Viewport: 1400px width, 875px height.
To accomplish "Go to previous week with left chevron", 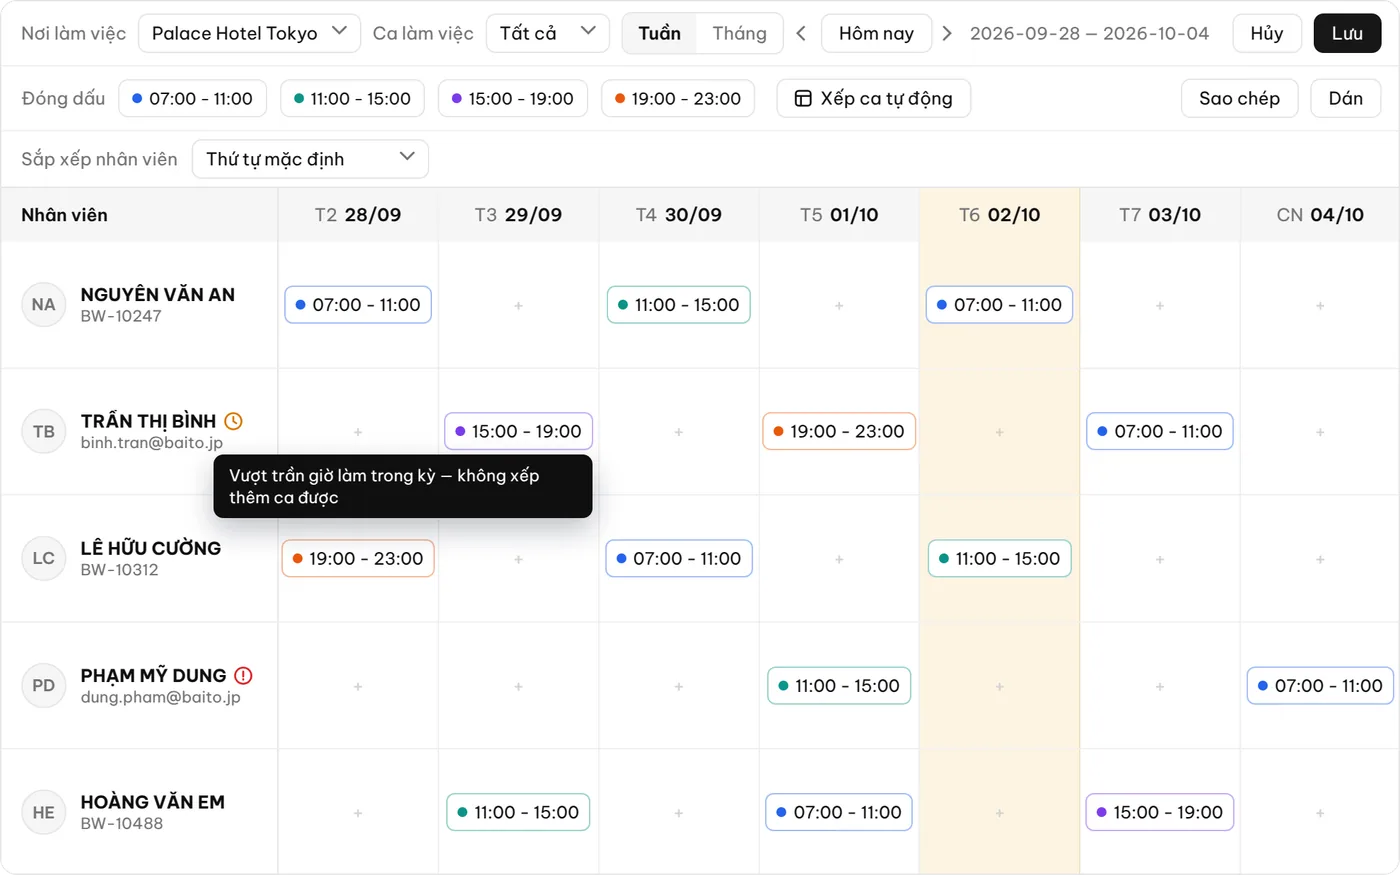I will (801, 33).
